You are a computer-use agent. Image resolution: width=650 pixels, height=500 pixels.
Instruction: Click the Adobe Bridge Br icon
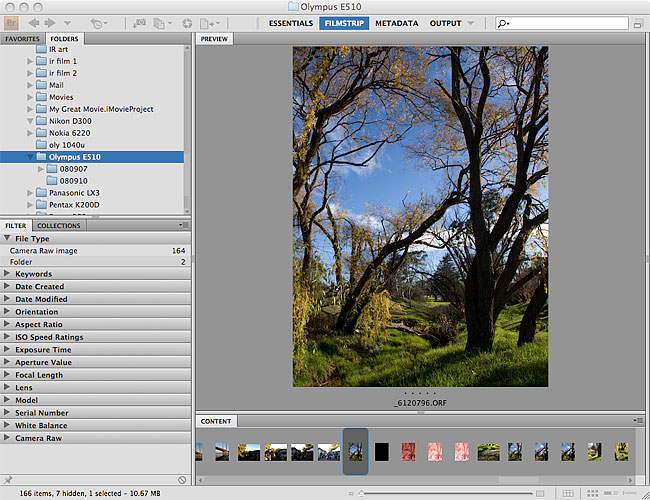pos(13,22)
